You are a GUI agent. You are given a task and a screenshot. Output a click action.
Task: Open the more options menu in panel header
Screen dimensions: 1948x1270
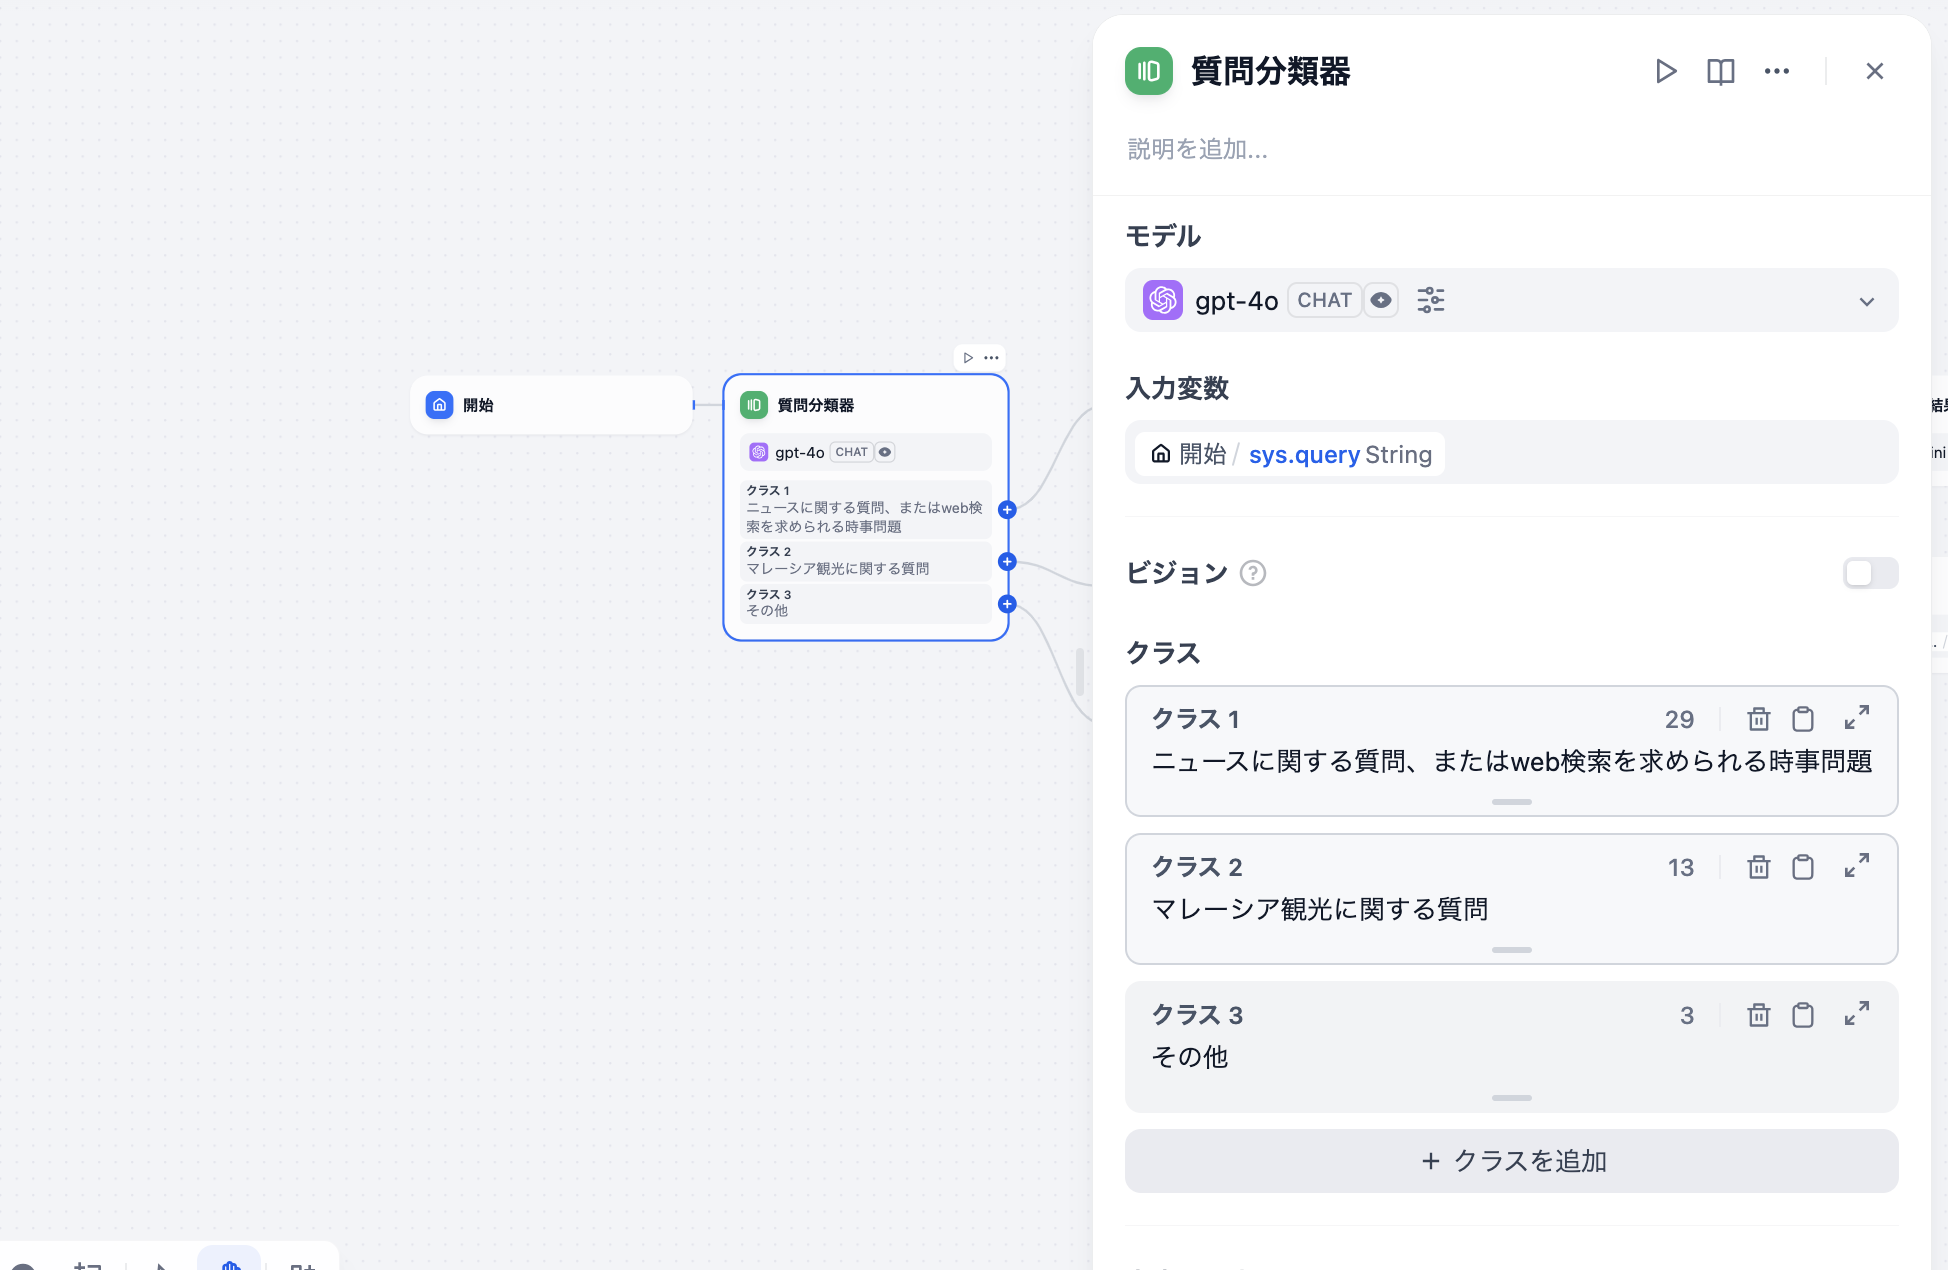point(1777,71)
